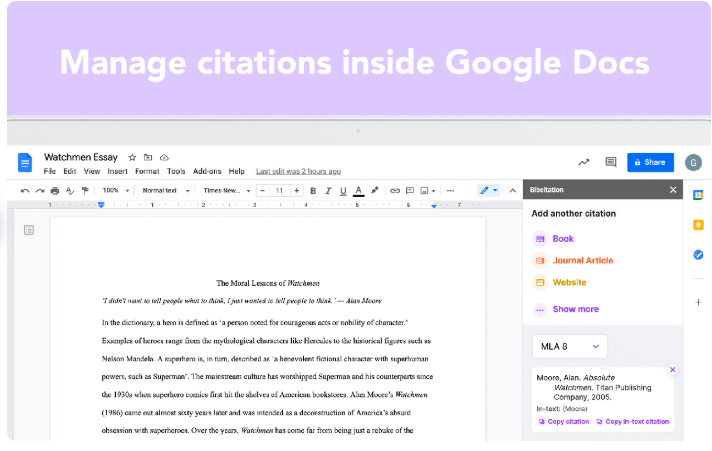This screenshot has width=712, height=451.
Task: Open Google Calendar in side panel
Action: 698,196
